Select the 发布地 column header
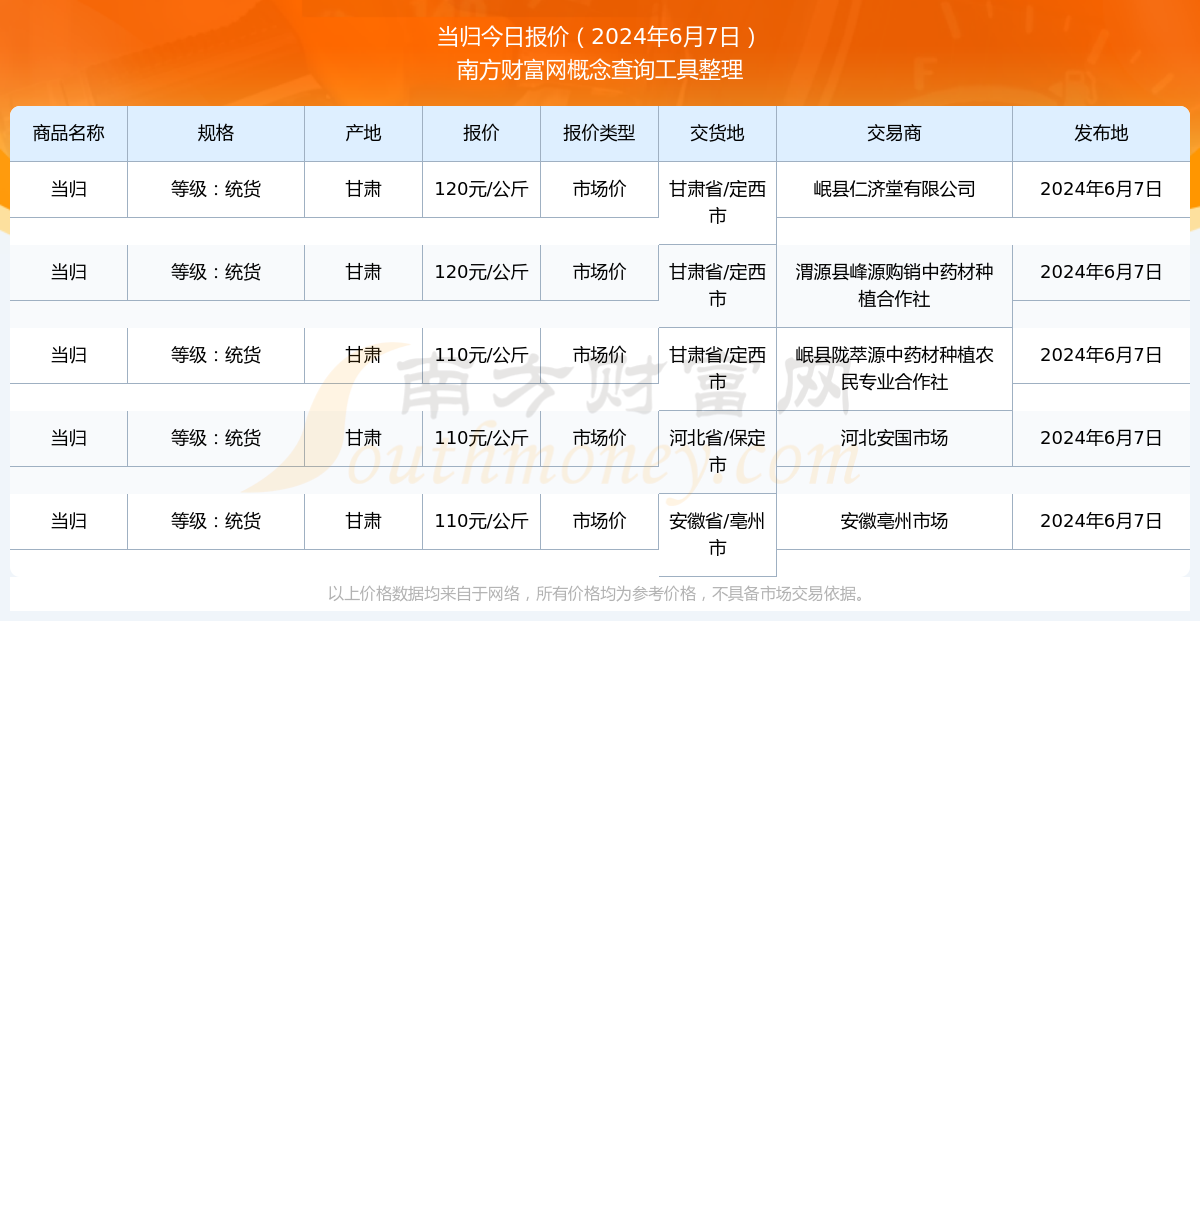This screenshot has height=1205, width=1200. click(1101, 133)
